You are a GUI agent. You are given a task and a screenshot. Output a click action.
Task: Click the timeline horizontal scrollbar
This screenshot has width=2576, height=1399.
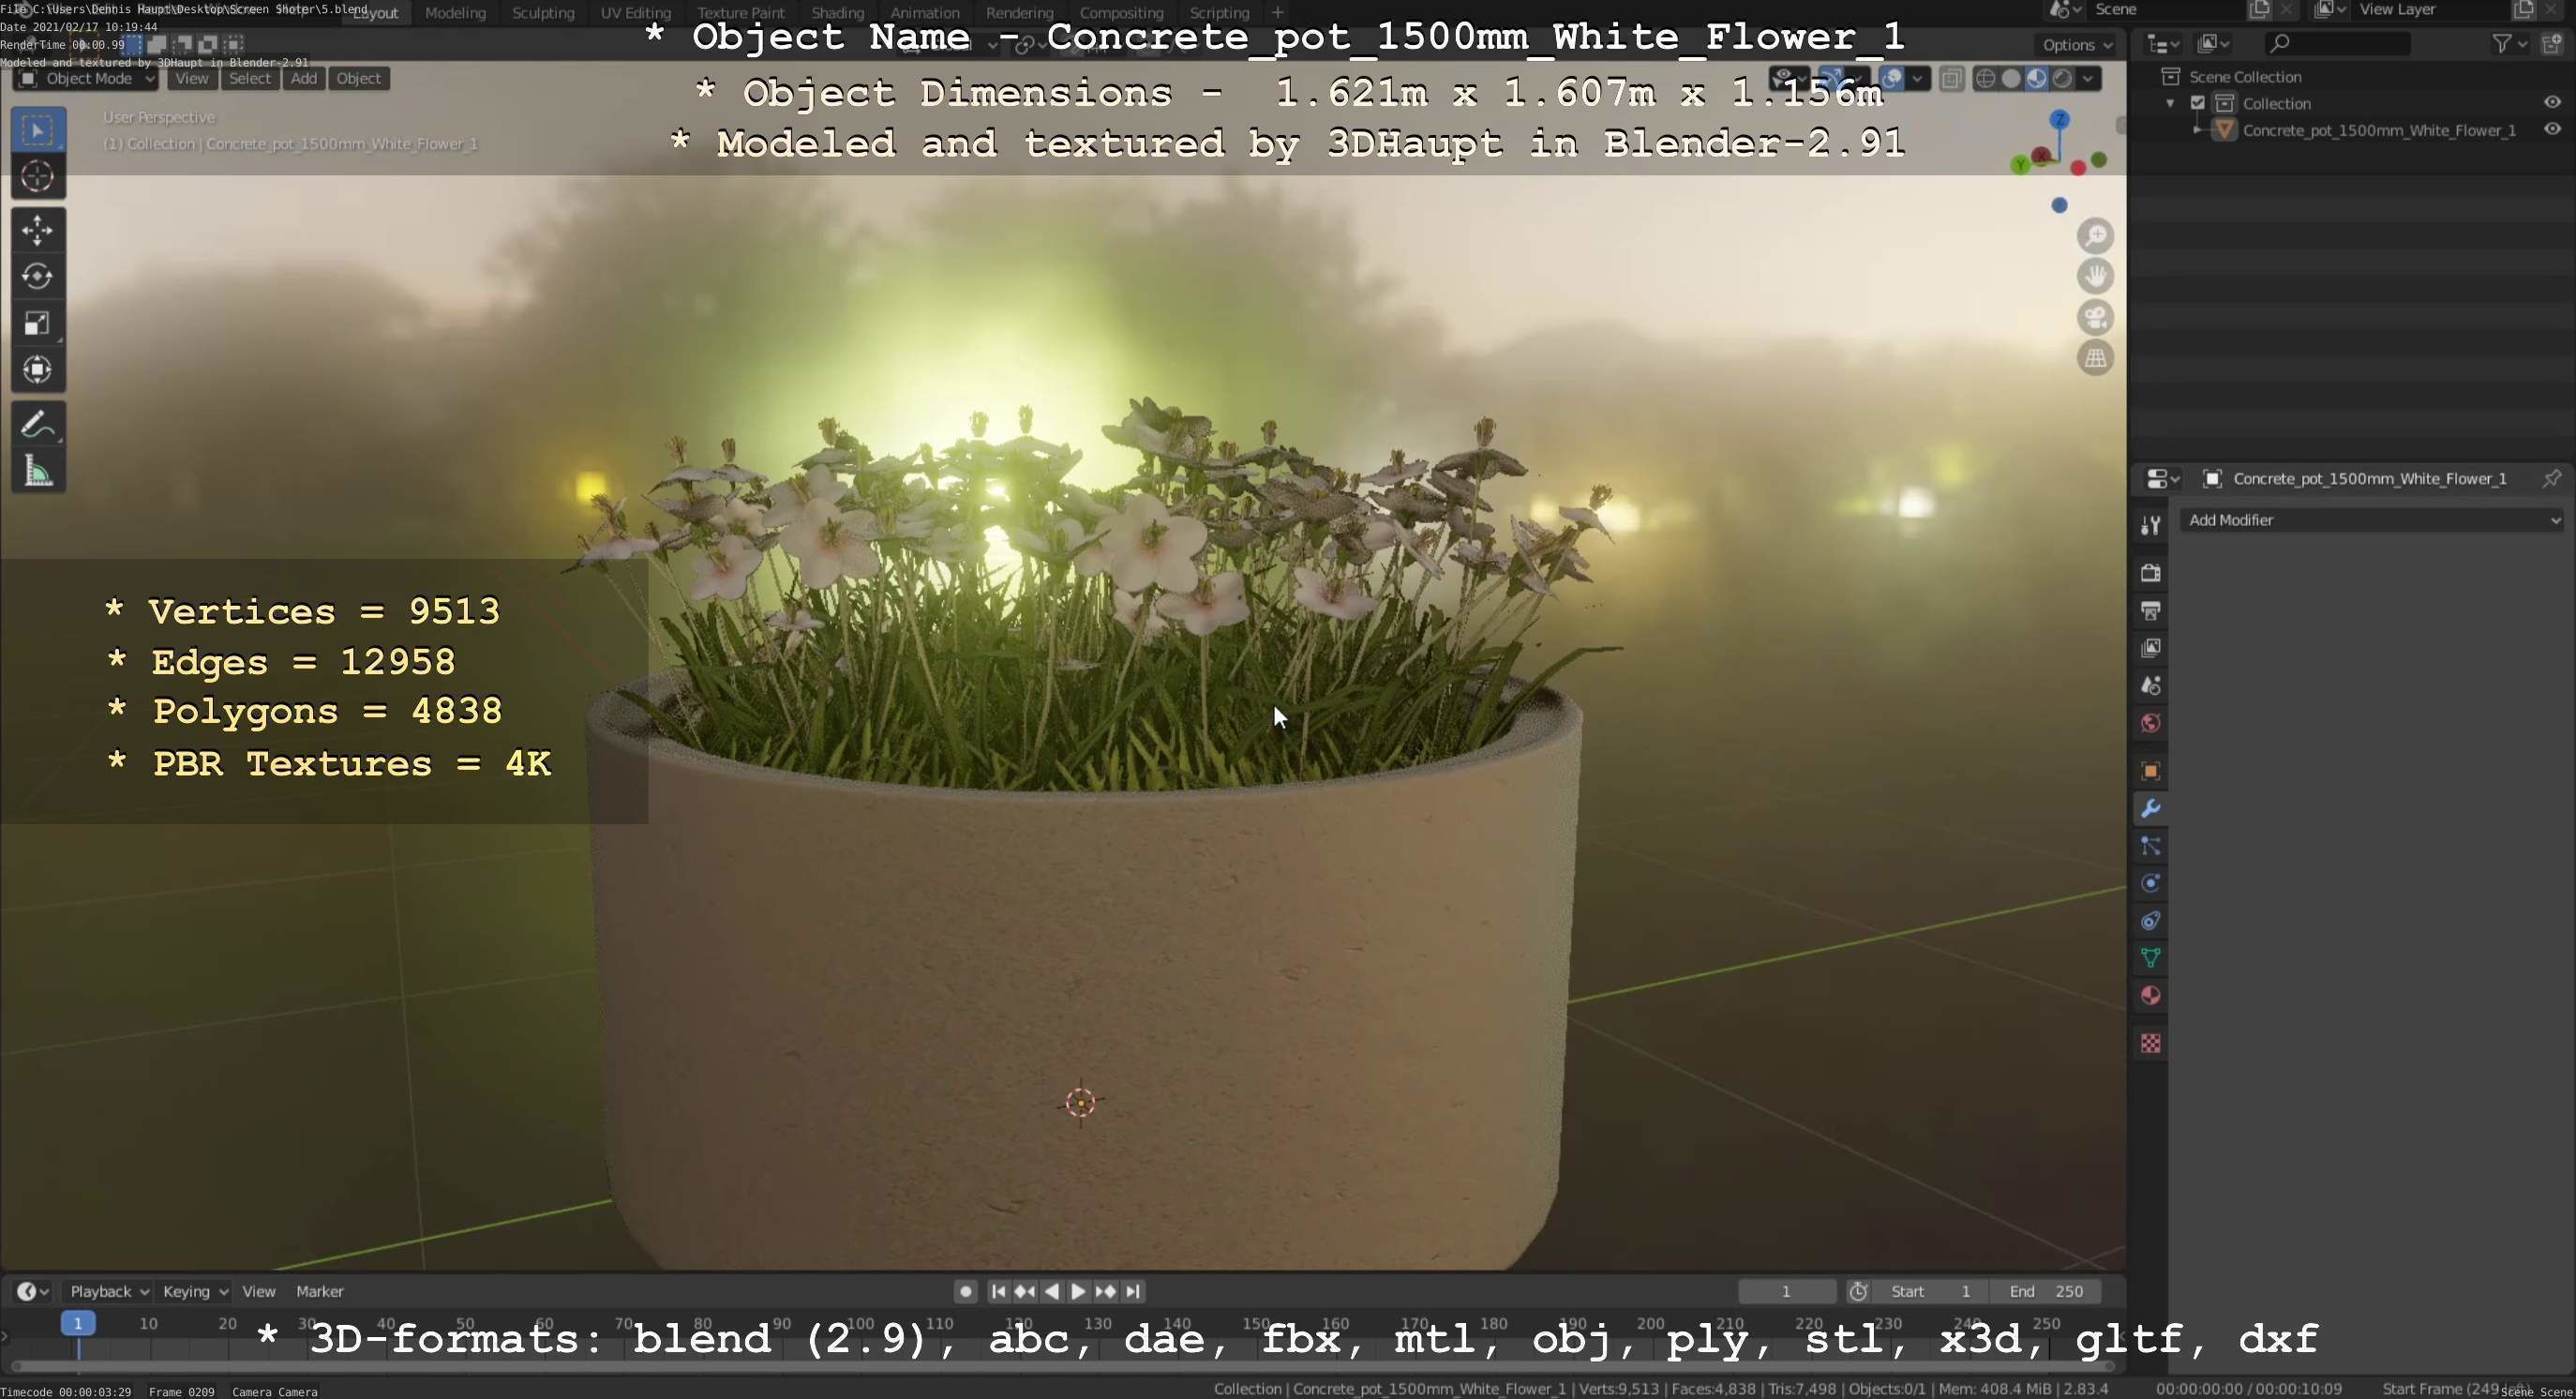point(1062,1367)
